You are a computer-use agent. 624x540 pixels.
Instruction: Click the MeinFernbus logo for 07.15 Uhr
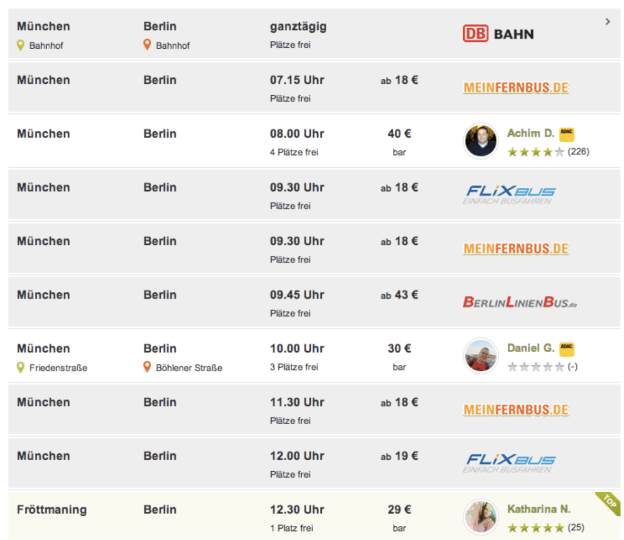tap(516, 88)
